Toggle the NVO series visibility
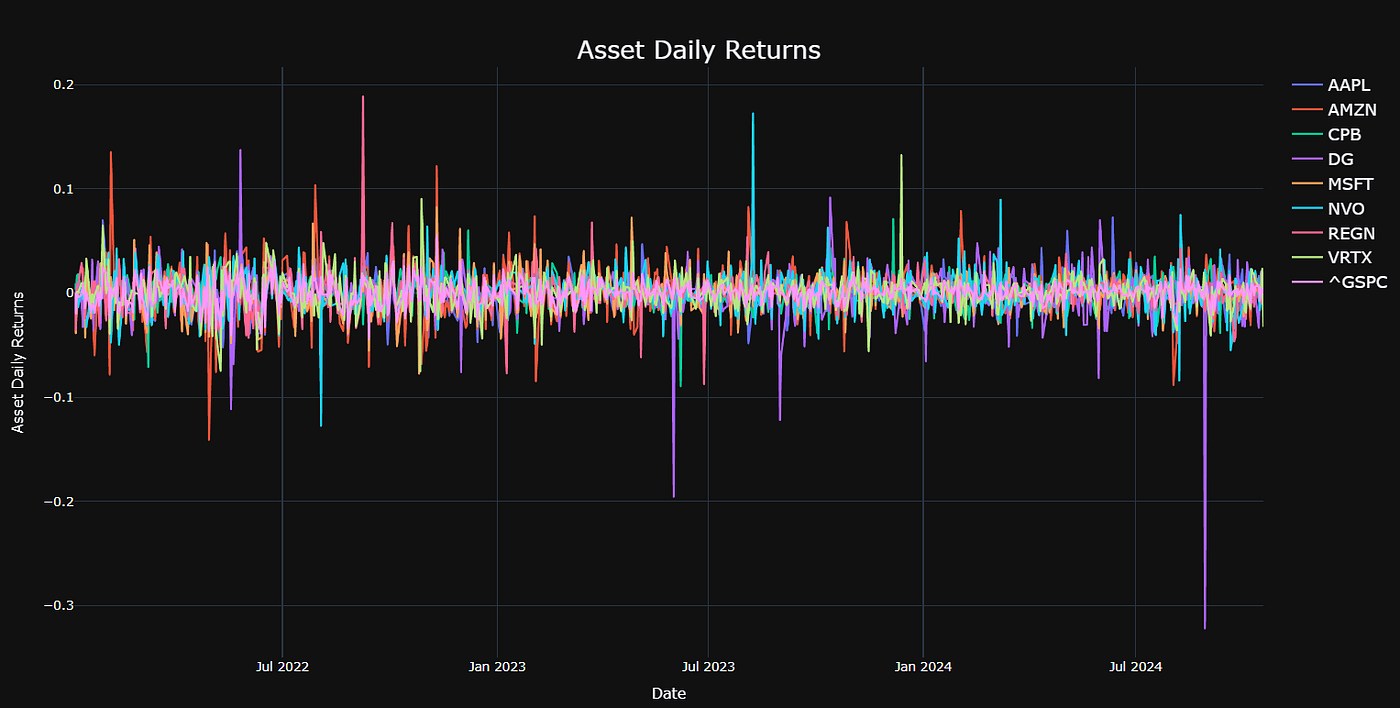Image resolution: width=1400 pixels, height=708 pixels. coord(1344,209)
